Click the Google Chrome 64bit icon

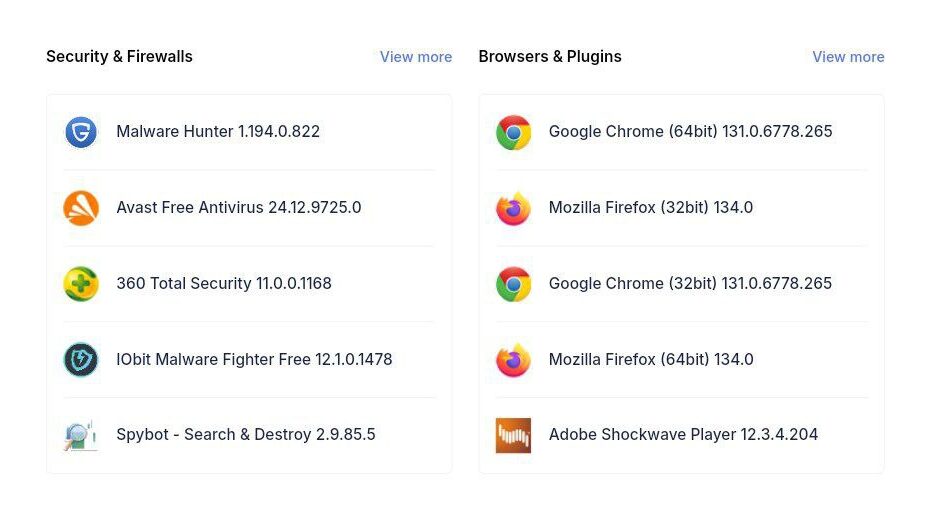pyautogui.click(x=513, y=132)
